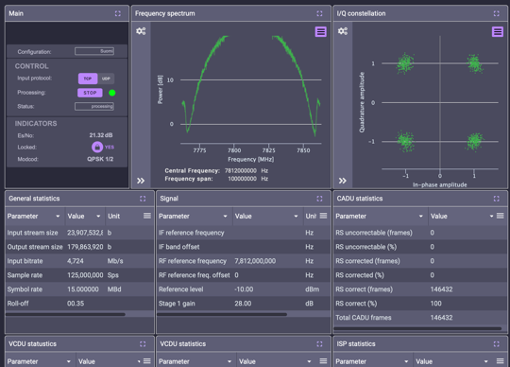Open Signal Parameter column dropdown arrow
This screenshot has height=367, width=510.
tap(225, 216)
